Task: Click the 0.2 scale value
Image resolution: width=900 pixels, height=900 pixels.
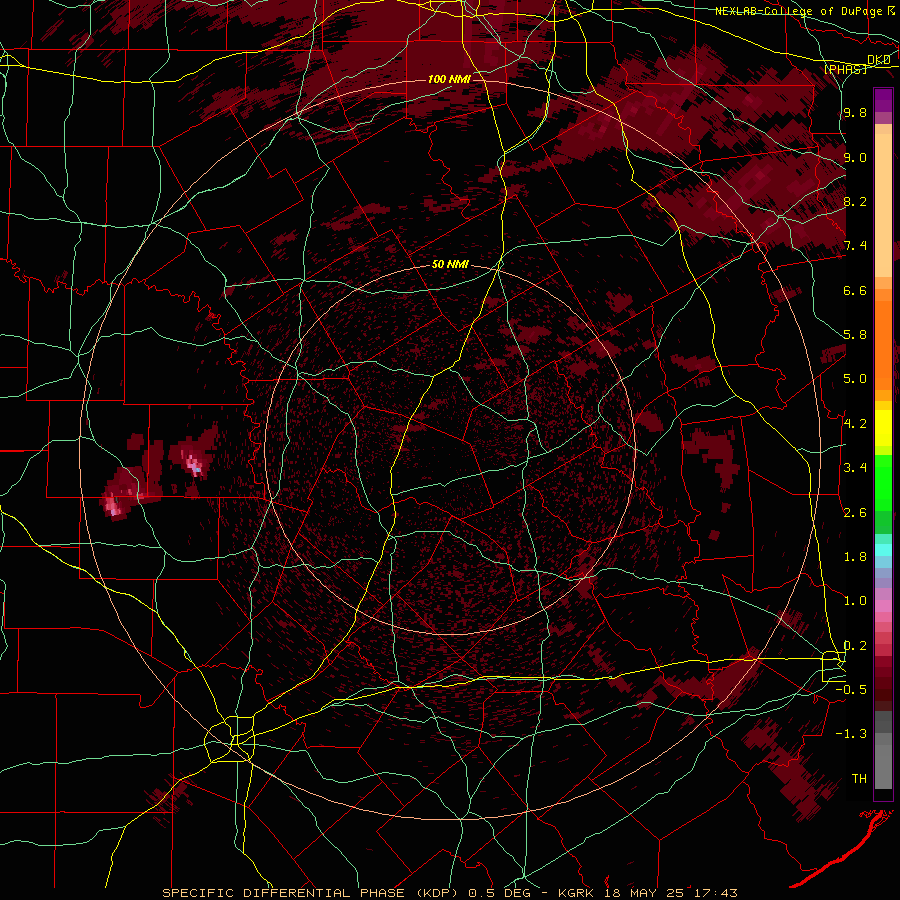Action: tap(855, 646)
